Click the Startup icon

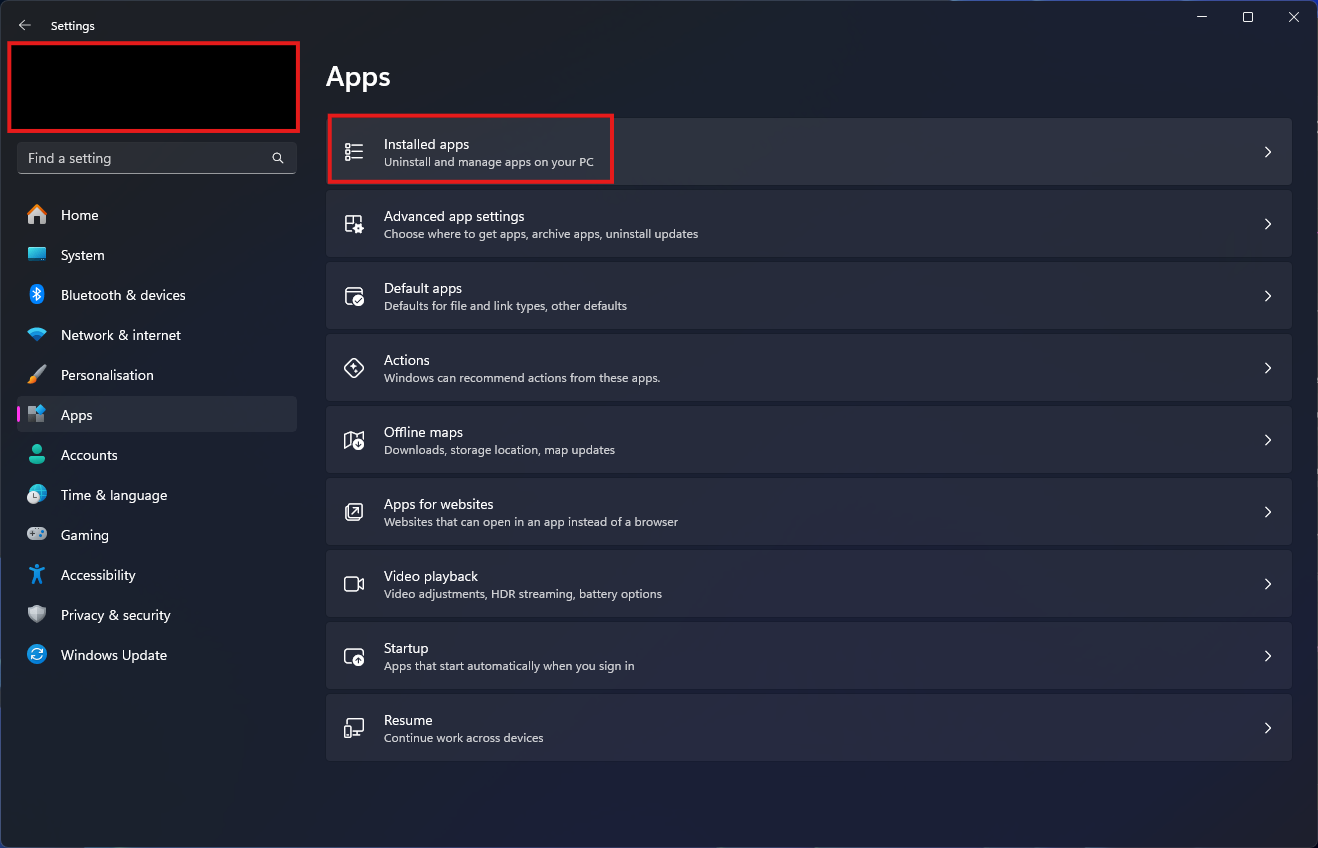[354, 656]
